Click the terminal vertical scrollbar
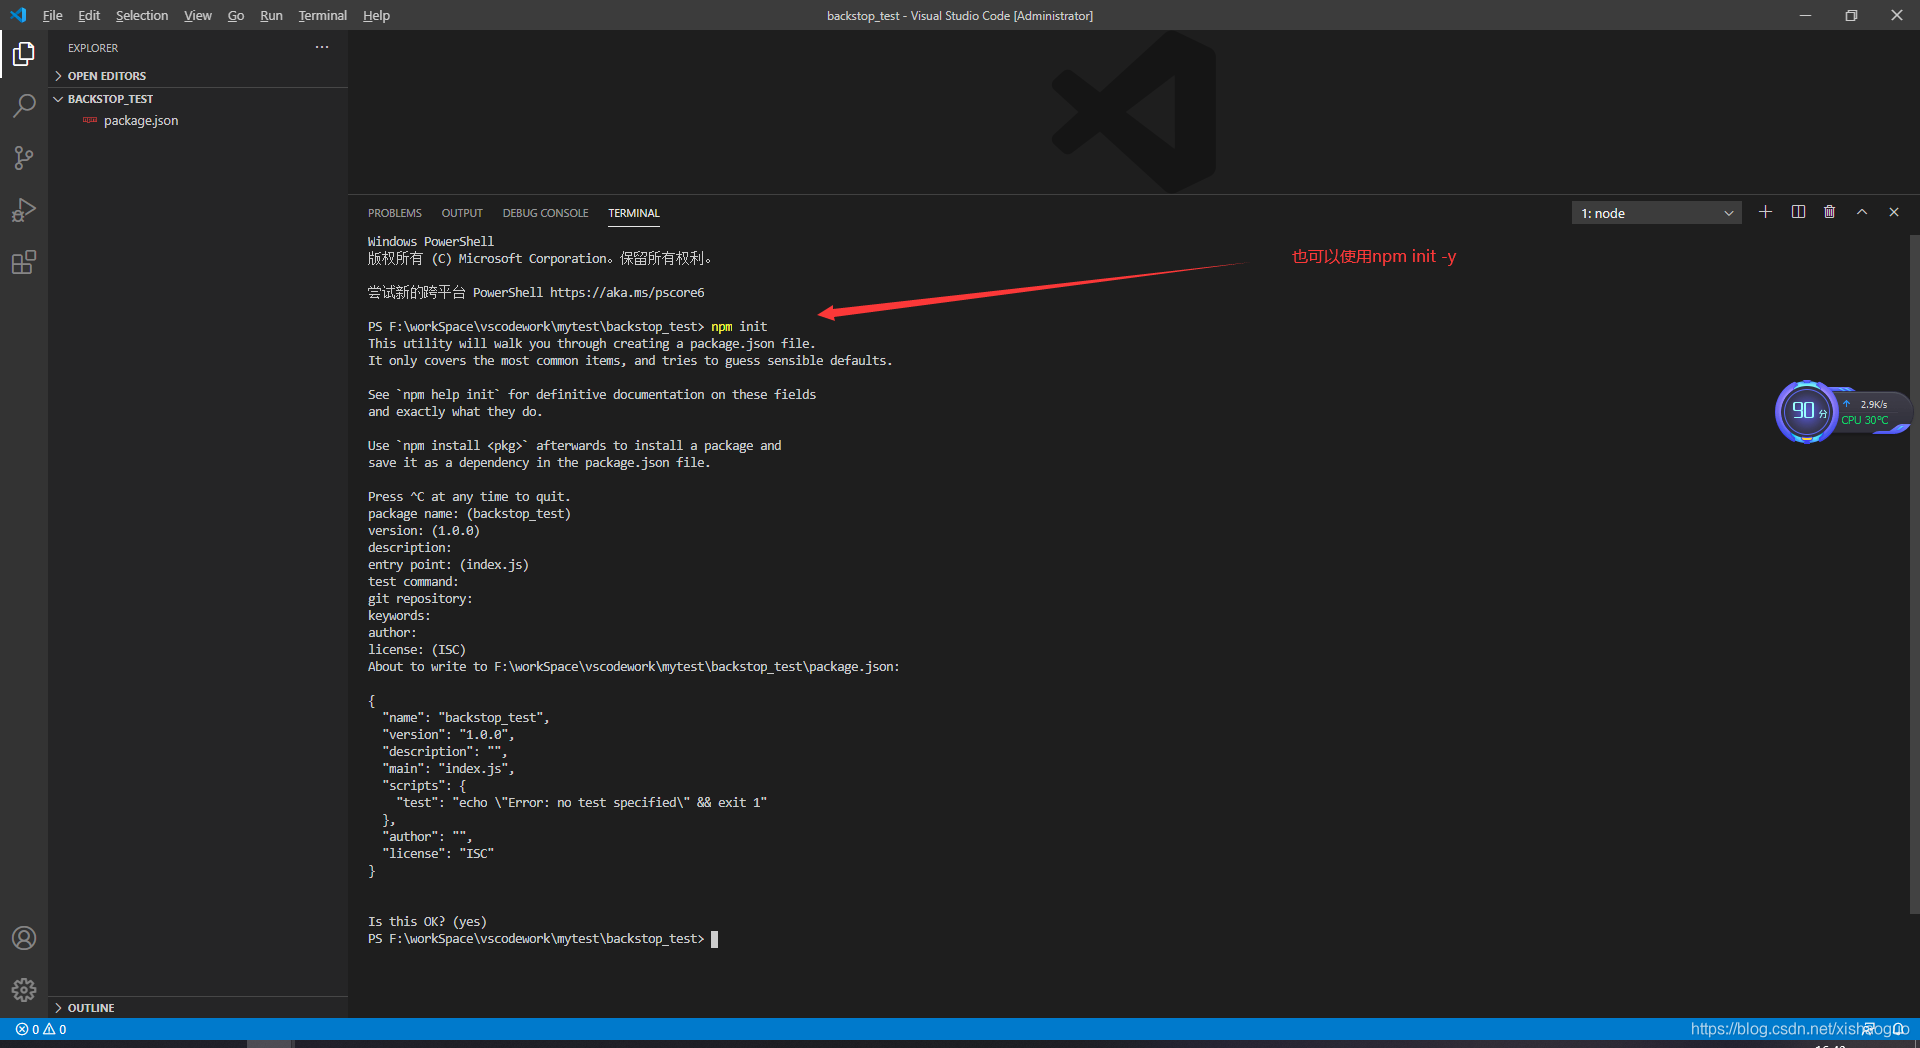Viewport: 1920px width, 1048px height. click(x=1914, y=573)
